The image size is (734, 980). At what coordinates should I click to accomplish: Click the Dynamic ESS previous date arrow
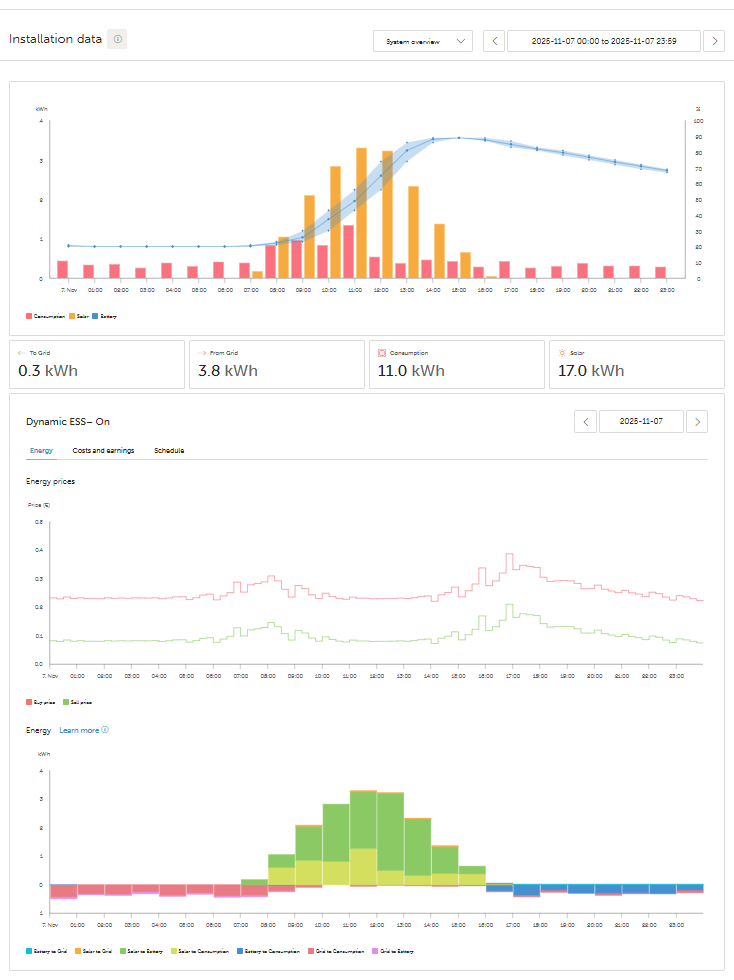585,422
